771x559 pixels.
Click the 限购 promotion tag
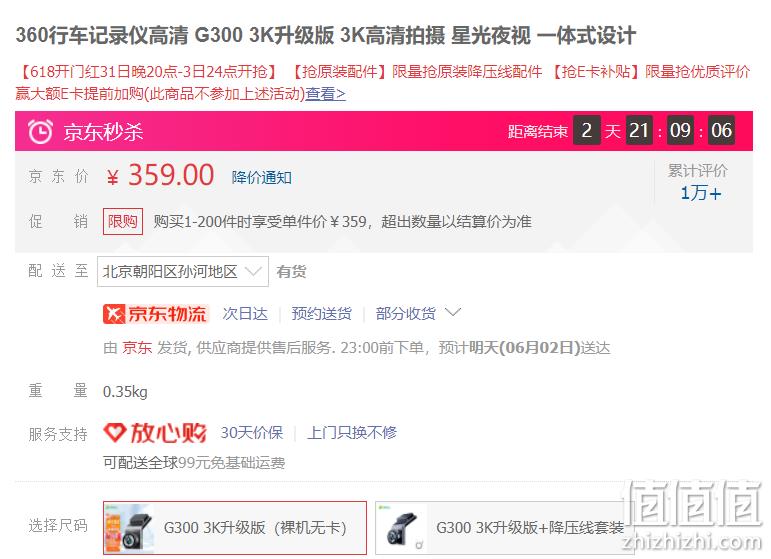point(122,221)
